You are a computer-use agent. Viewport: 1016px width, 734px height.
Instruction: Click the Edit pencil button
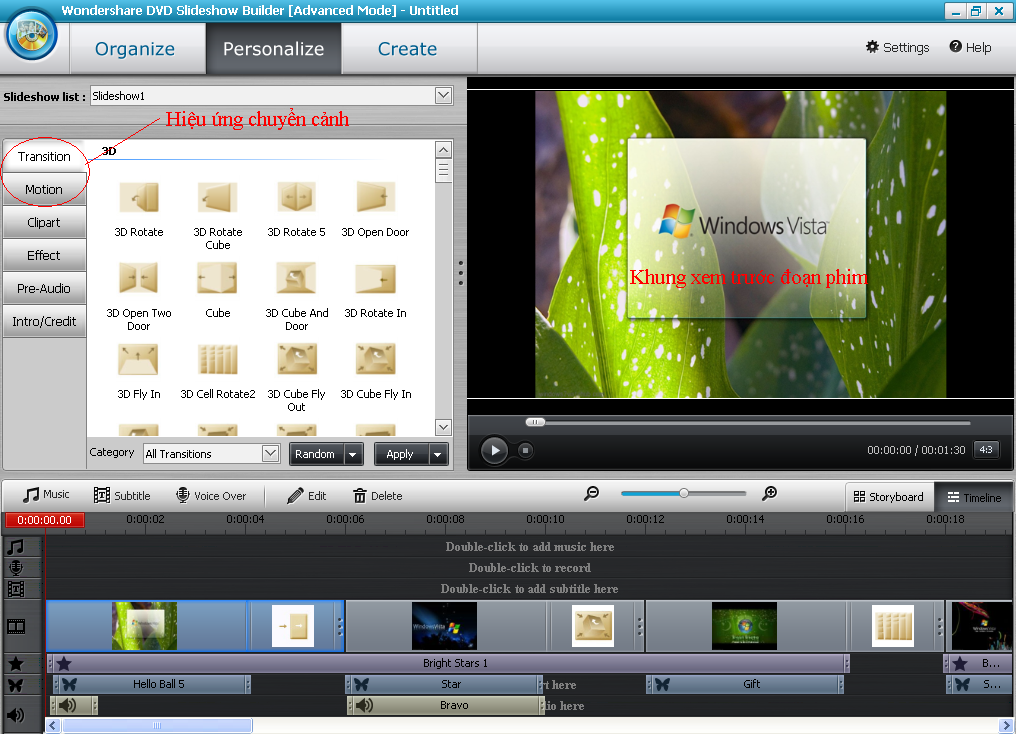click(306, 496)
